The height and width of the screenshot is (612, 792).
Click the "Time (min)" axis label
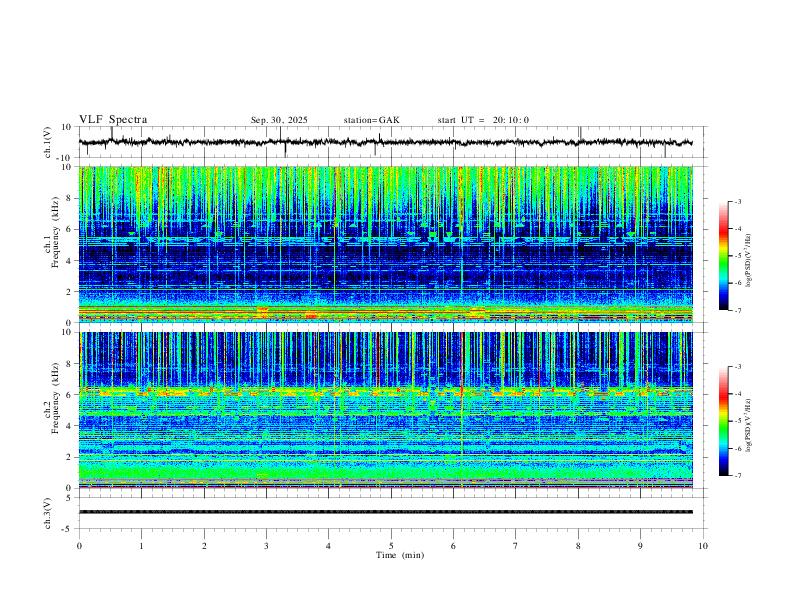[400, 555]
